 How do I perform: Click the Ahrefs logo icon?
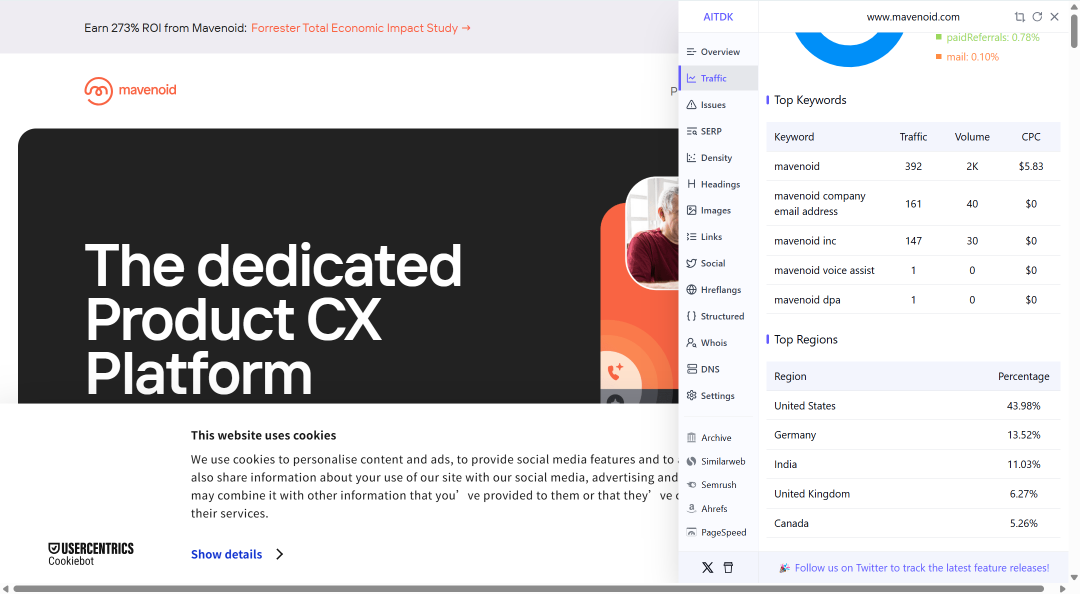692,509
